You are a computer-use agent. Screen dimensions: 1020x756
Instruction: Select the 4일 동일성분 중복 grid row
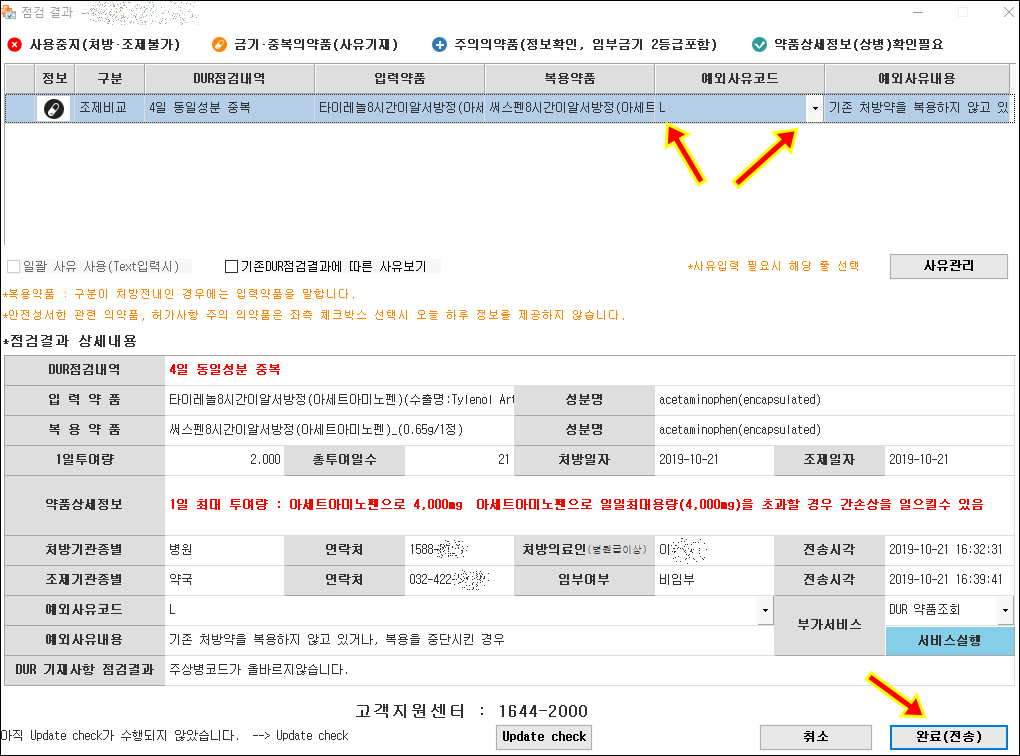[x=229, y=108]
